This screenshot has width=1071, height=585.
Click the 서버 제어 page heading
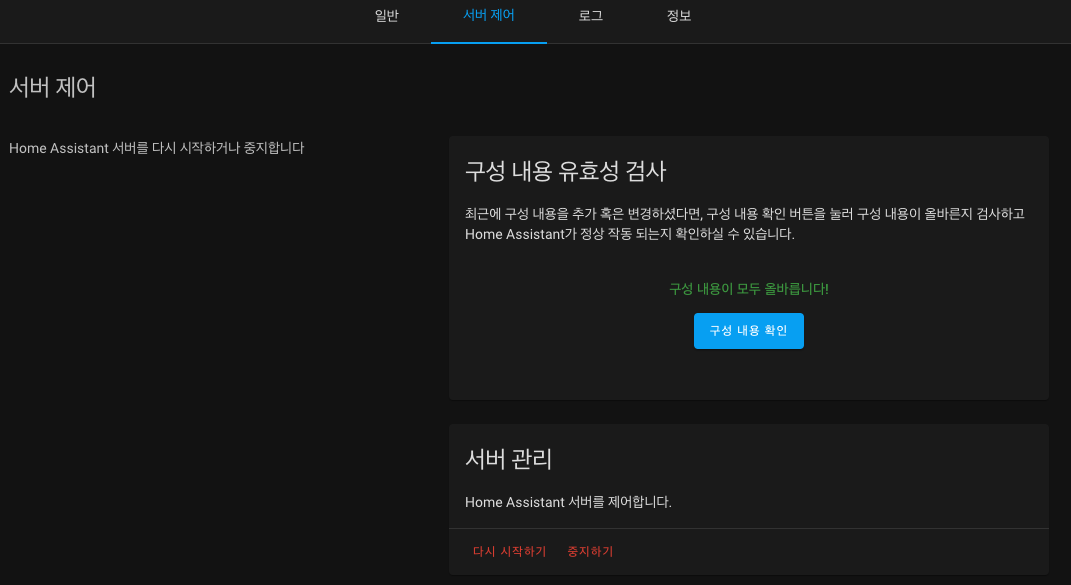coord(53,87)
